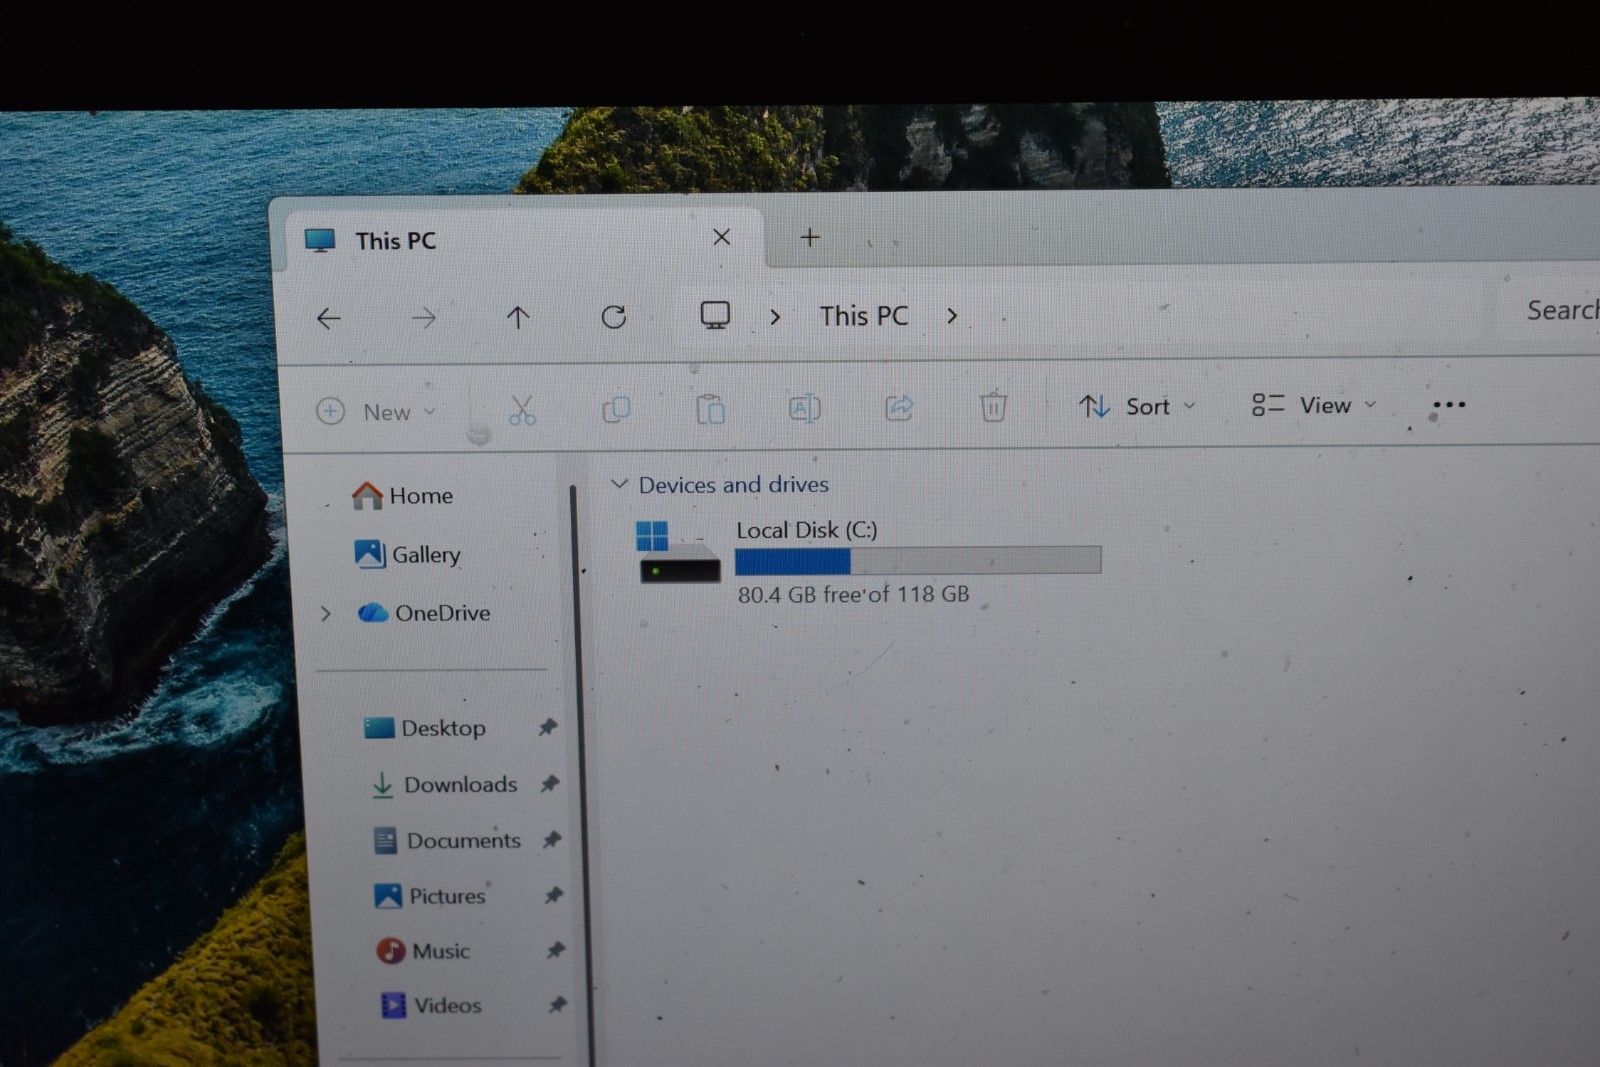Image resolution: width=1600 pixels, height=1067 pixels.
Task: Click chevron after This PC in address bar
Action: coord(952,316)
